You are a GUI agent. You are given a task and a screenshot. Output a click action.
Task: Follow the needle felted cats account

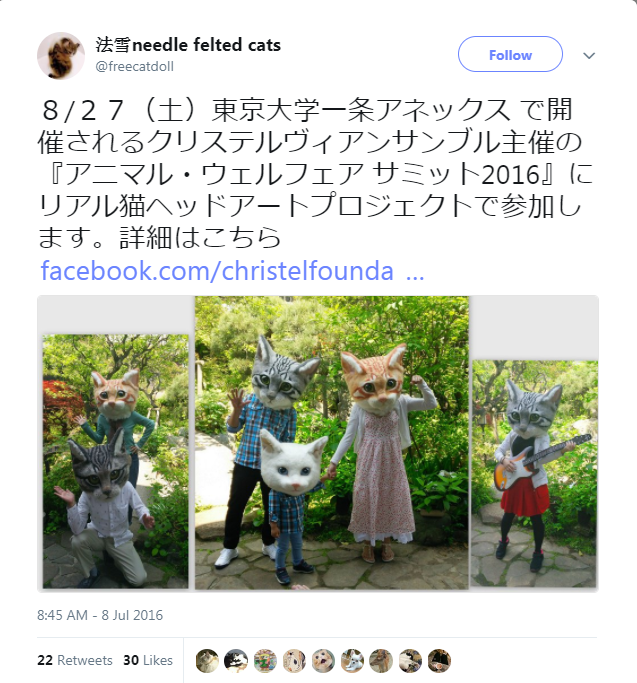coord(510,54)
